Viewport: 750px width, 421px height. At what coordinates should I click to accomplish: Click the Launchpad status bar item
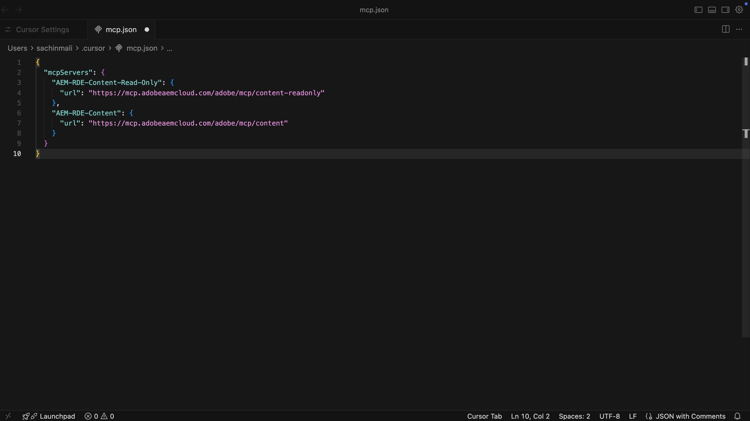(49, 416)
